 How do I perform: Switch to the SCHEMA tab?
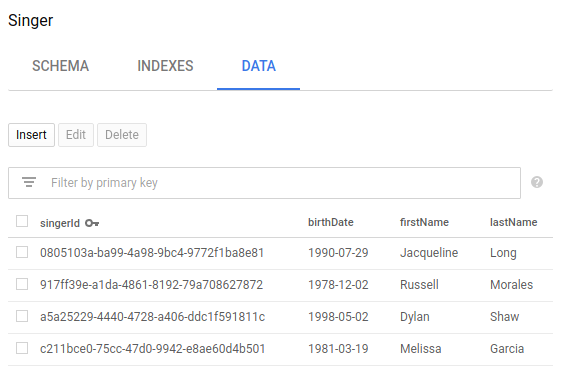[x=60, y=66]
